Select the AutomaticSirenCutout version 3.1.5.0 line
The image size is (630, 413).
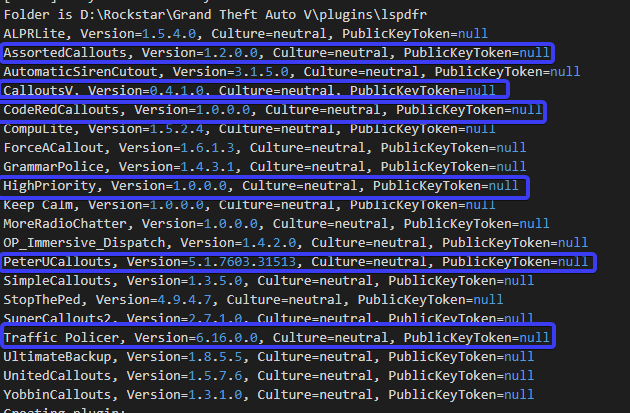point(292,72)
